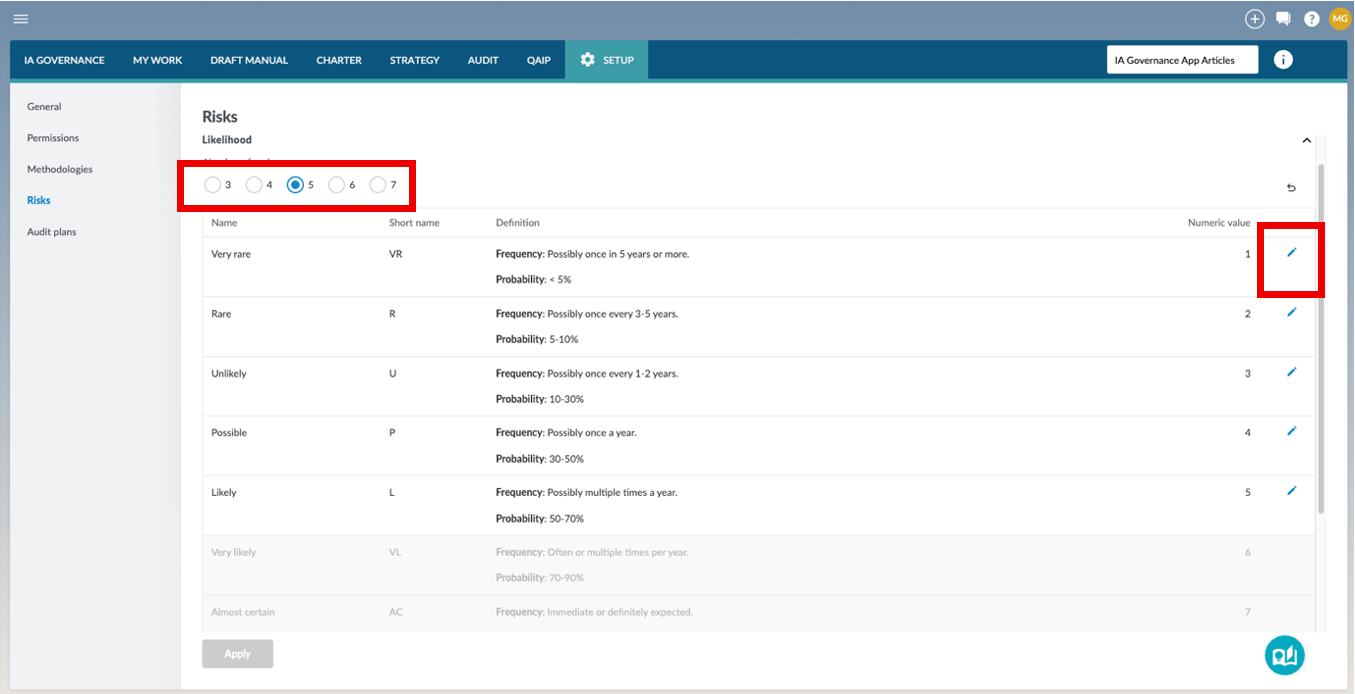
Task: Click the 'Very rare' name cell
Action: tap(231, 254)
